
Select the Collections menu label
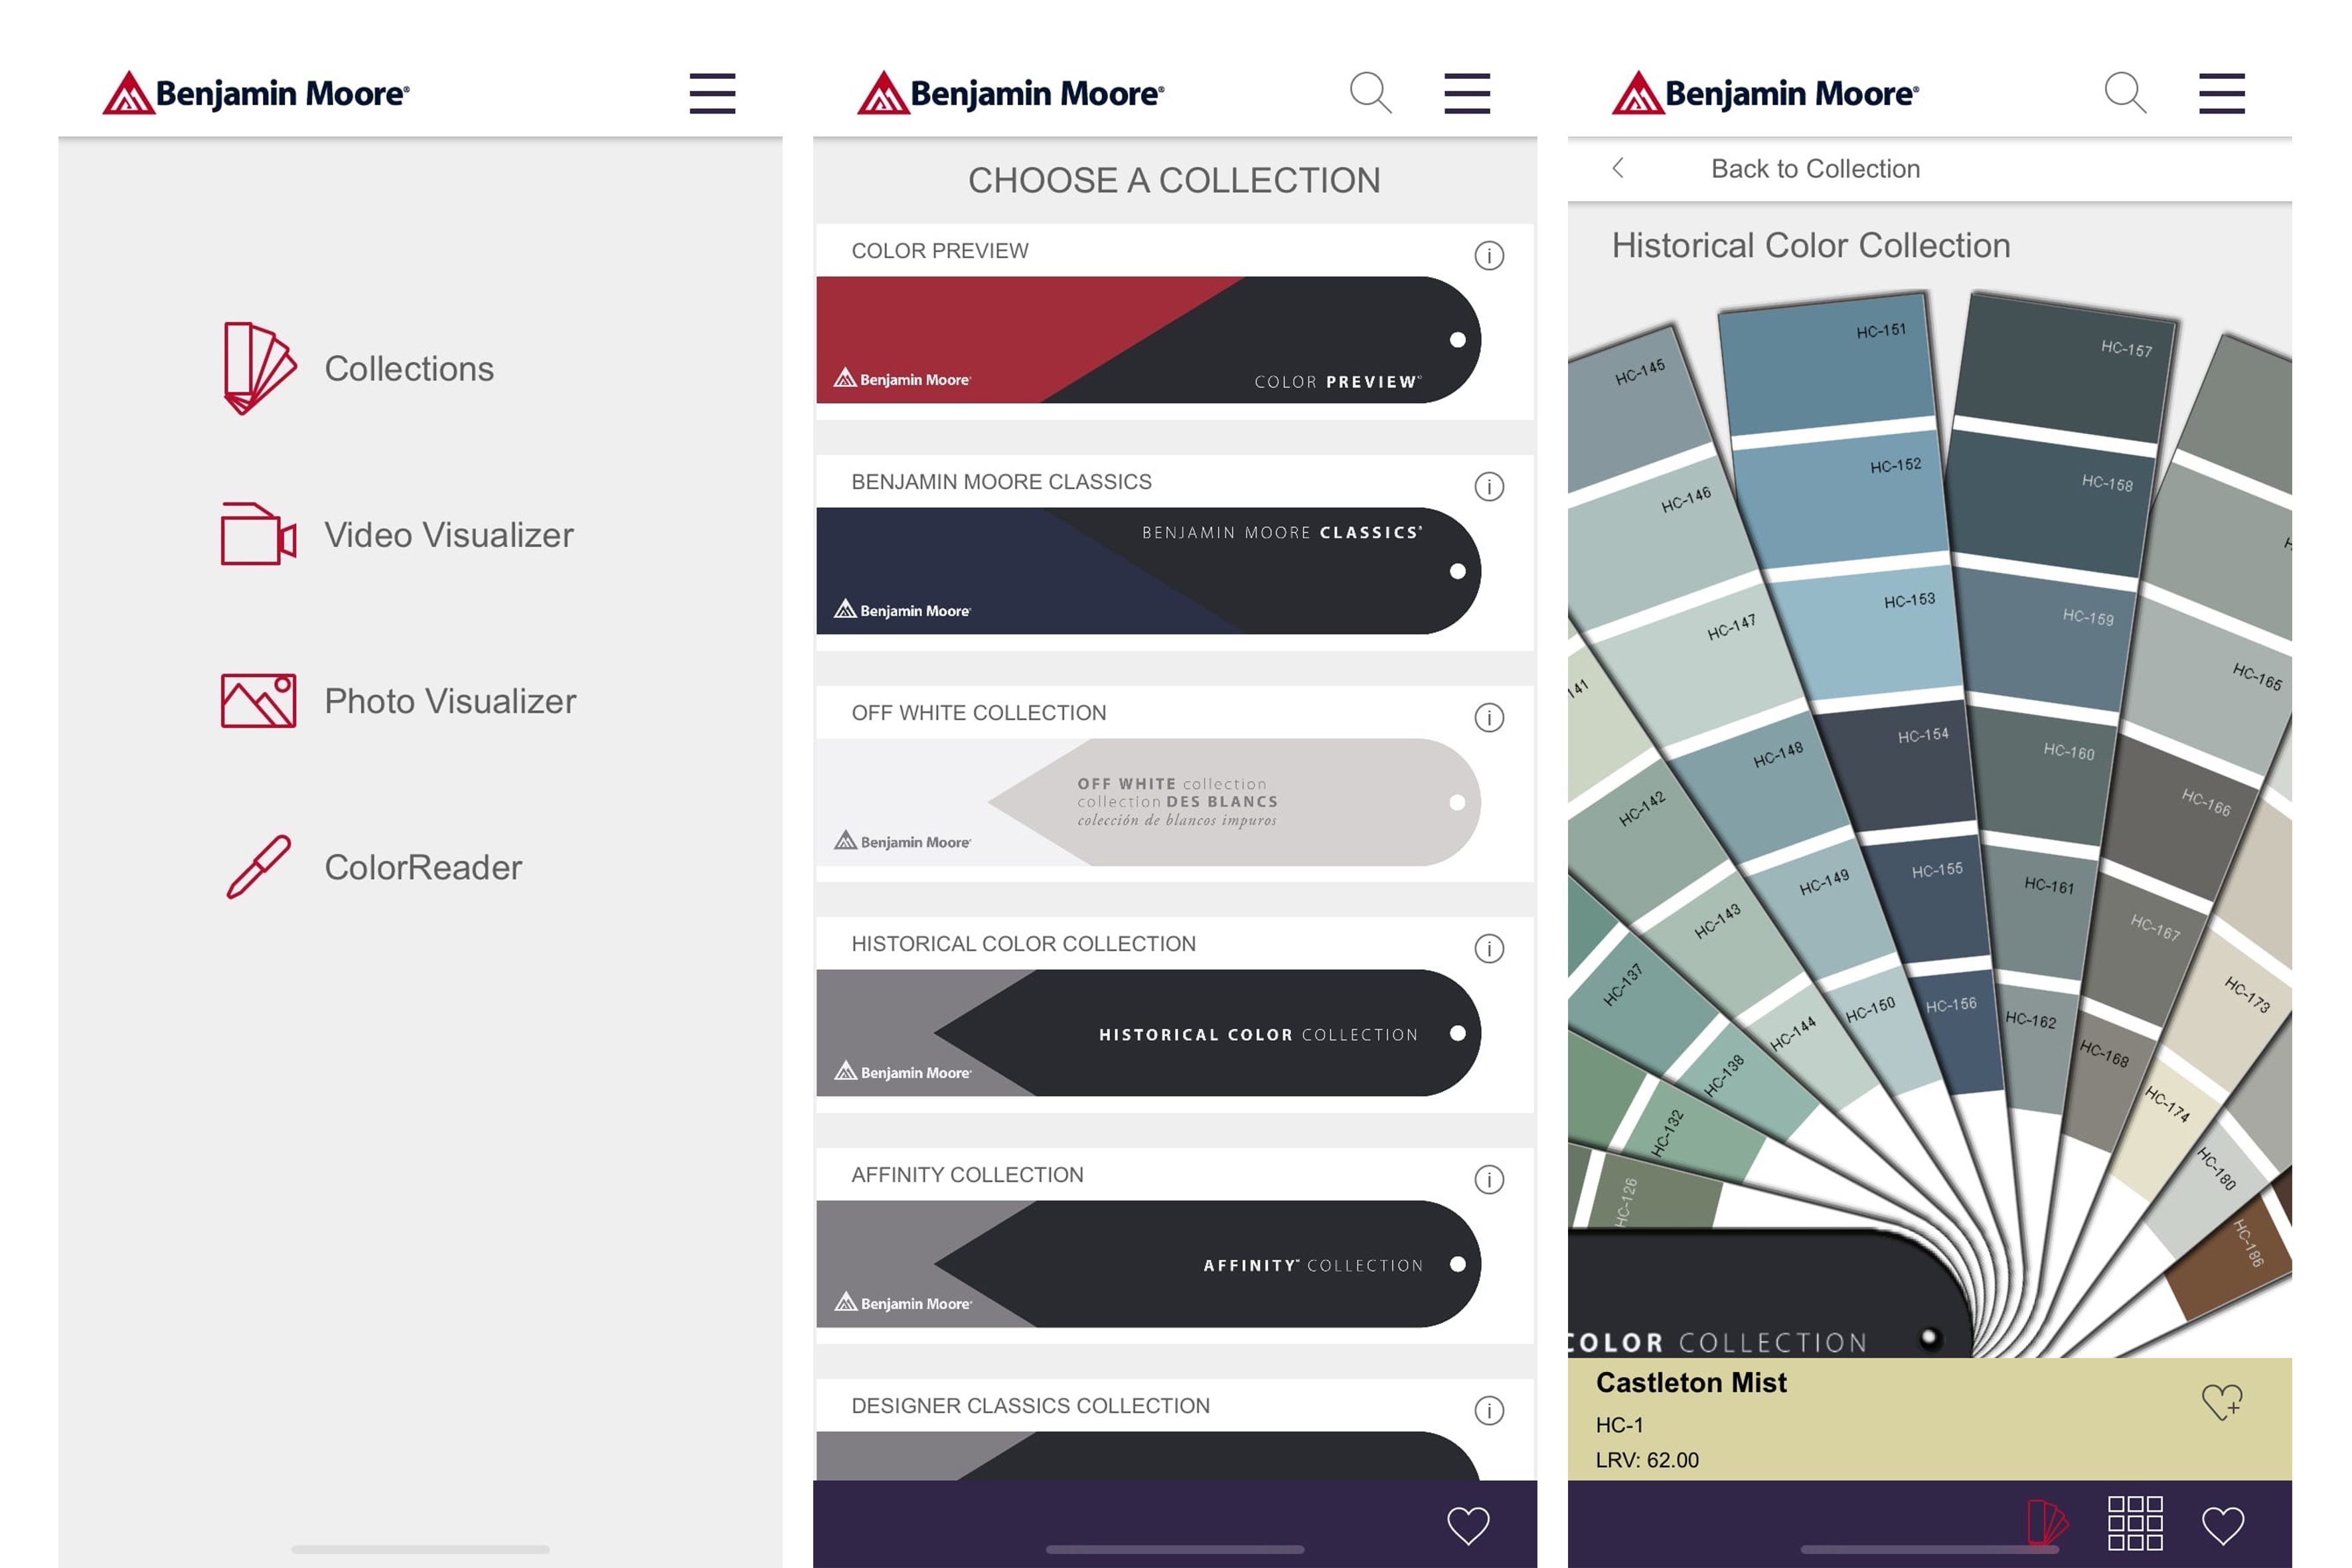point(409,368)
